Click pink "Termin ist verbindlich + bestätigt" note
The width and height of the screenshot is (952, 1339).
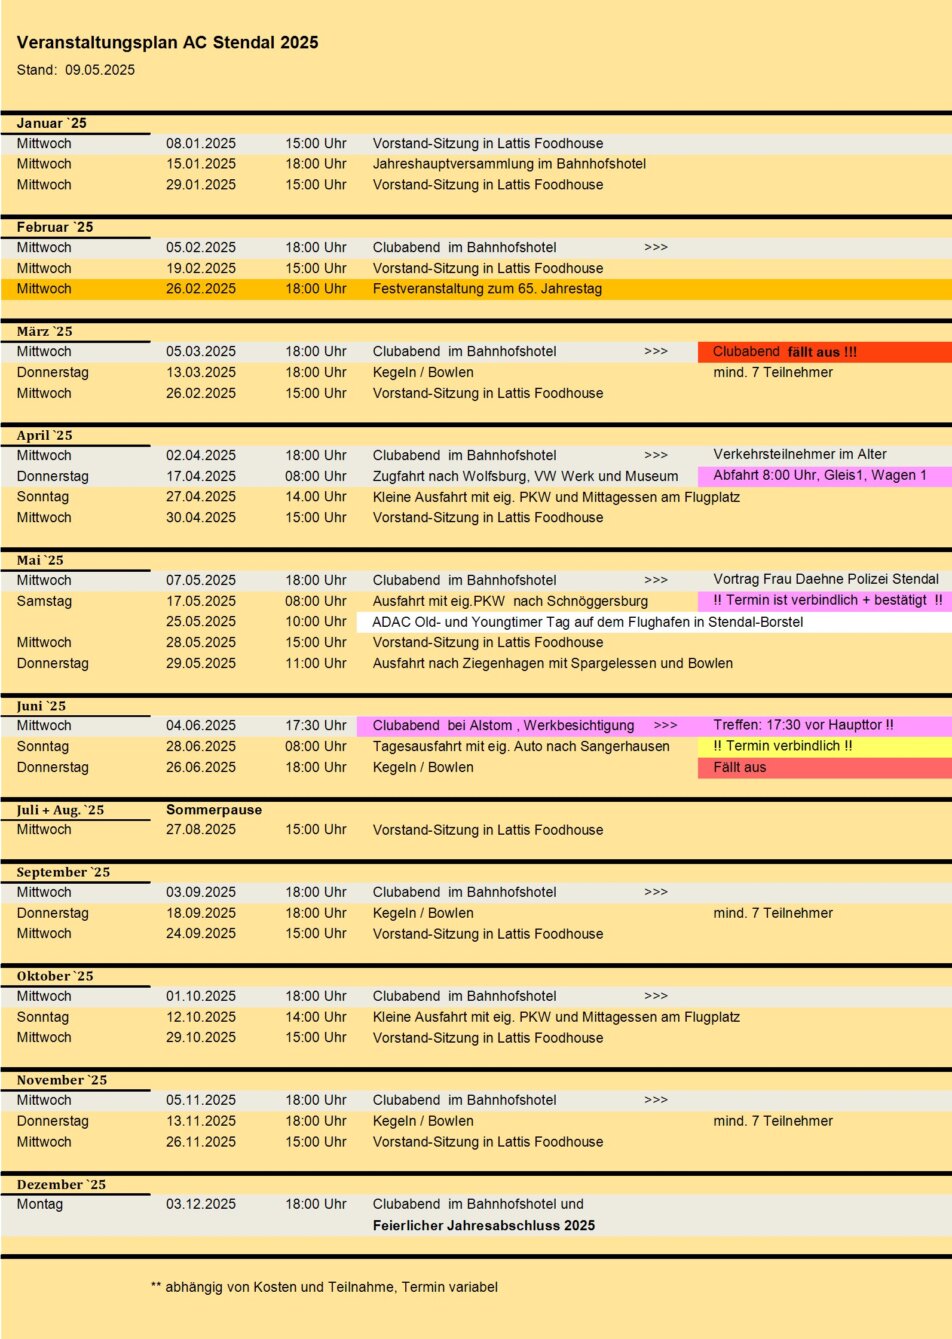click(x=826, y=600)
